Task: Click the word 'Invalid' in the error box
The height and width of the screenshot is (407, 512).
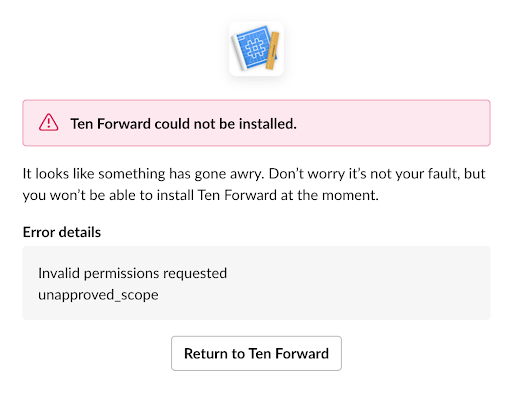Action: tap(59, 273)
